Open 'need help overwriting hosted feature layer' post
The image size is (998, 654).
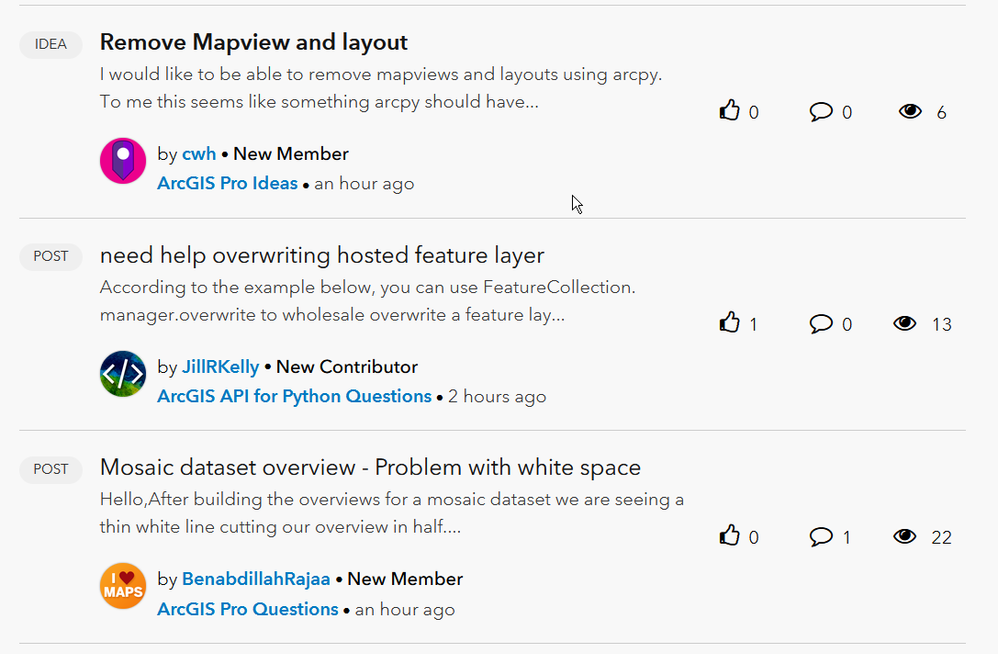322,255
